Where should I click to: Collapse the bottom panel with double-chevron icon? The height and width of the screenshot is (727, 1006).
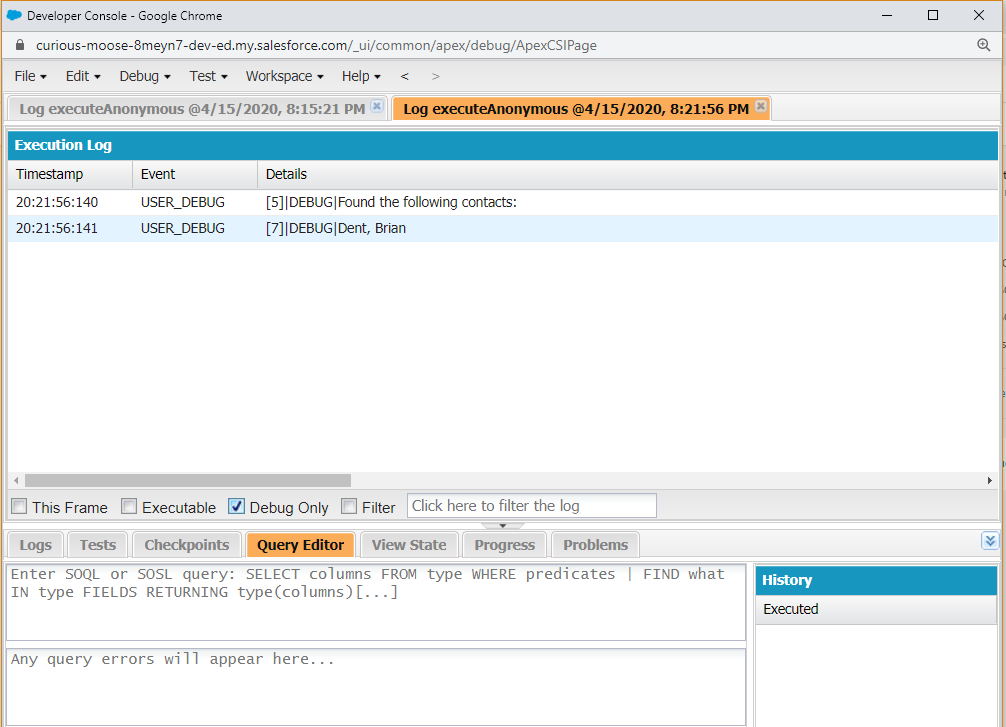tap(989, 541)
